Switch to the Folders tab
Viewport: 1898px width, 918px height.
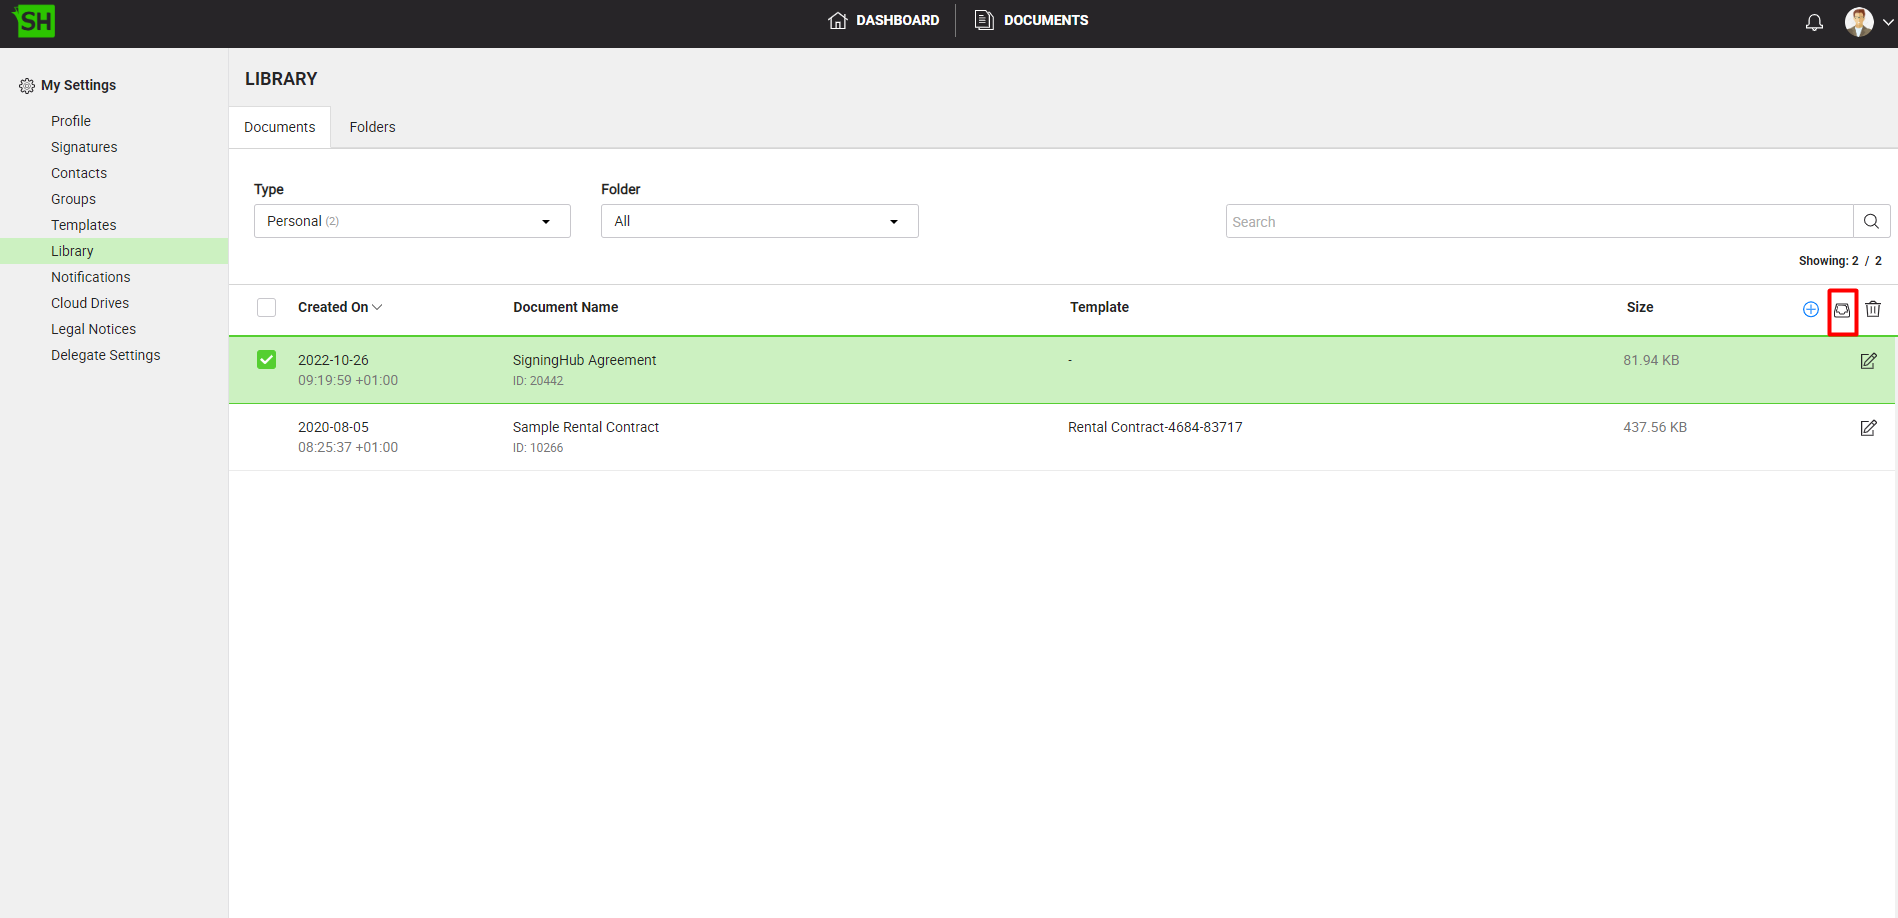click(372, 127)
